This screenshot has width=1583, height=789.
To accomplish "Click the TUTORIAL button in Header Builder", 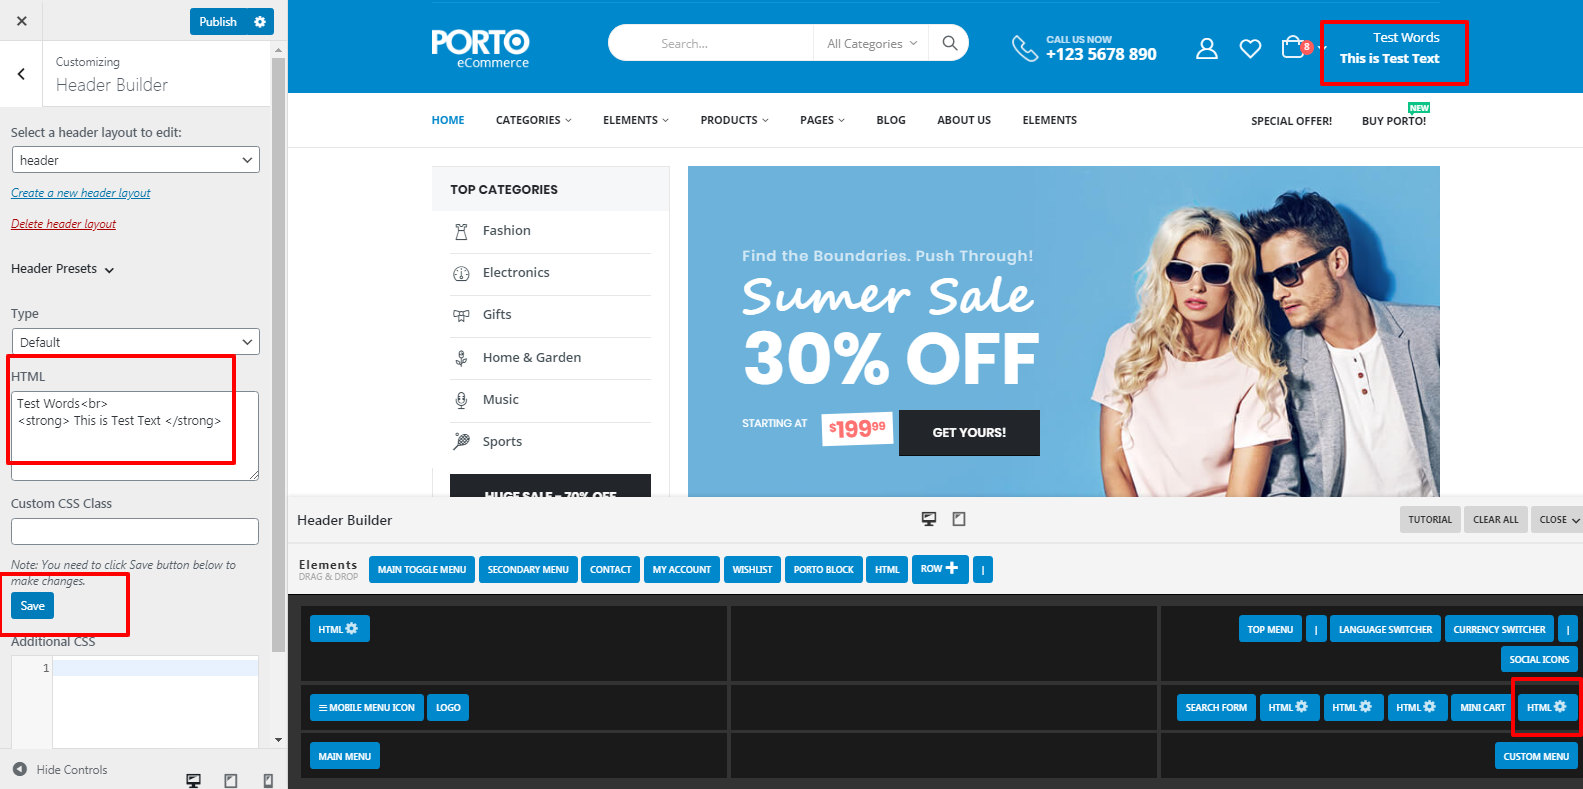I will point(1430,520).
